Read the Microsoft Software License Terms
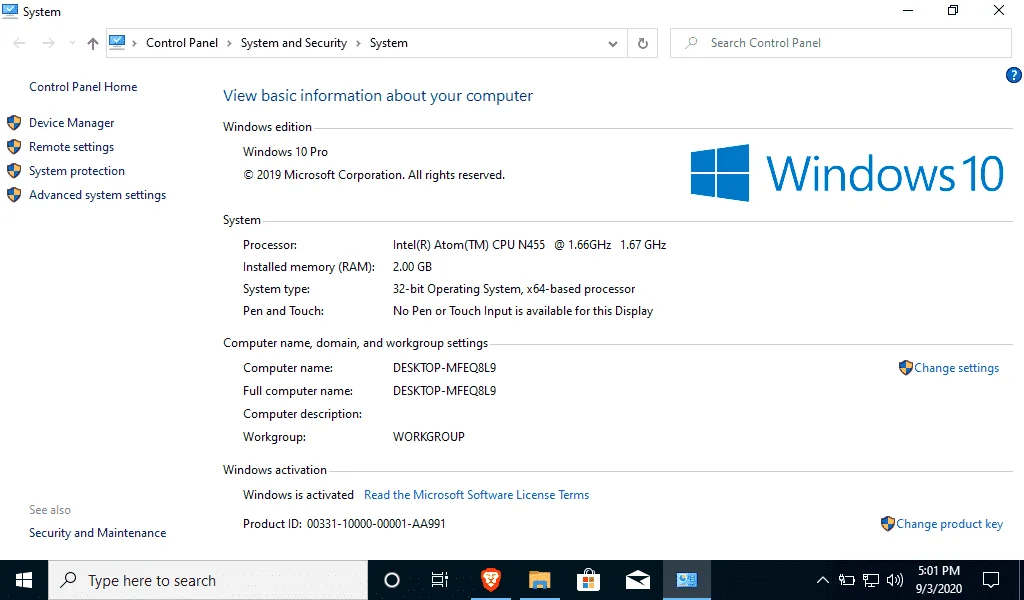1024x600 pixels. point(476,495)
